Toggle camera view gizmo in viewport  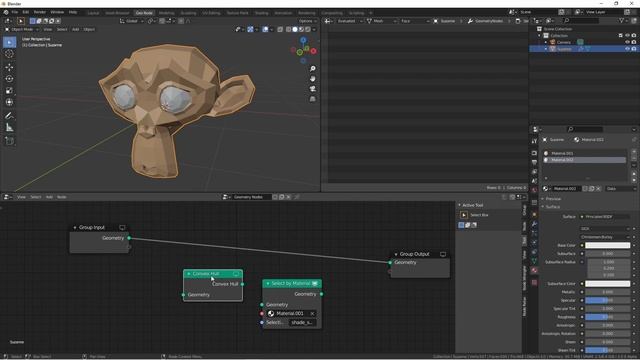(x=313, y=89)
